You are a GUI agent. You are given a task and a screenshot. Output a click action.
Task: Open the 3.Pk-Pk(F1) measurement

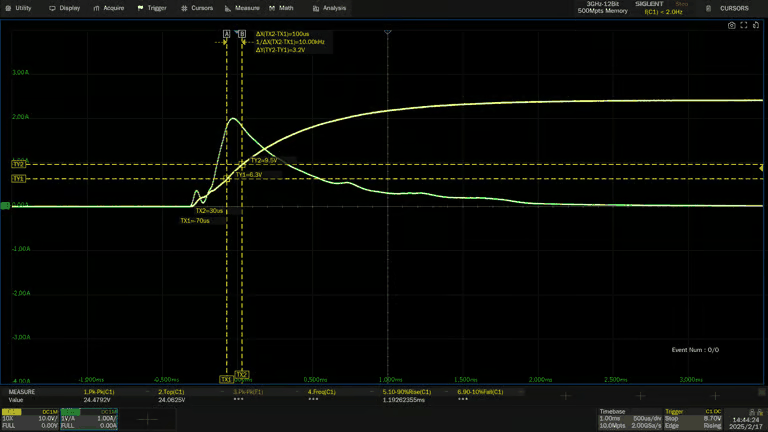click(x=248, y=392)
